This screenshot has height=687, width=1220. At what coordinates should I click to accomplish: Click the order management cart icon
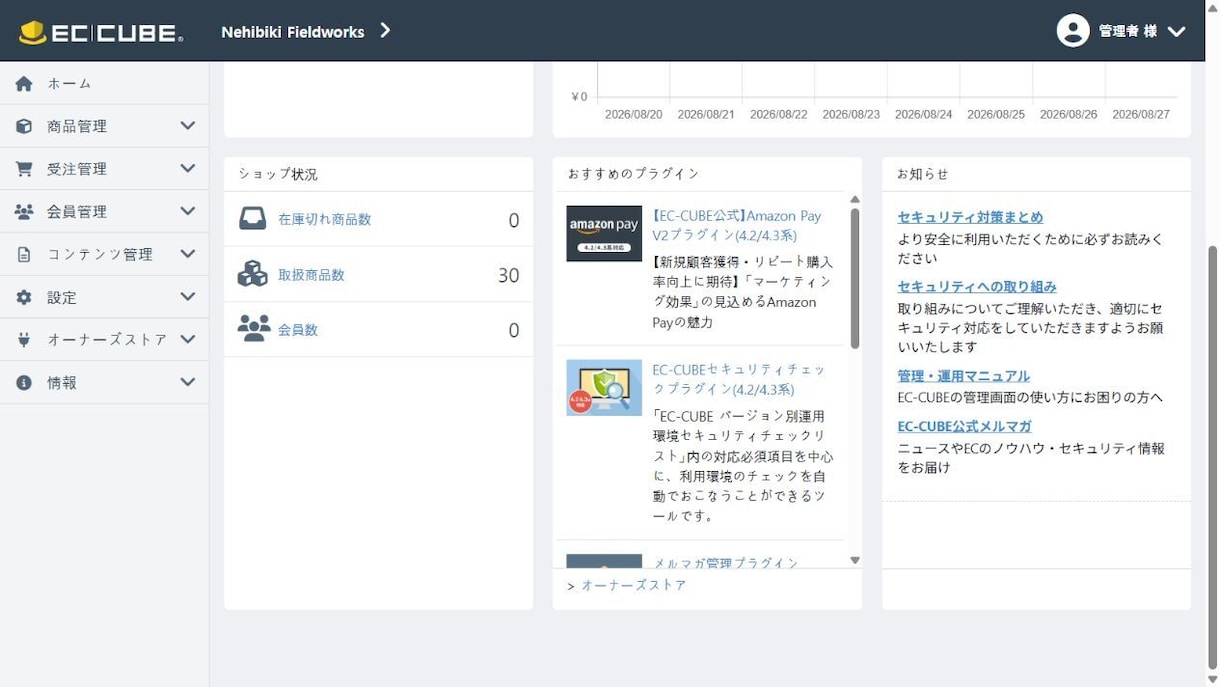click(24, 169)
